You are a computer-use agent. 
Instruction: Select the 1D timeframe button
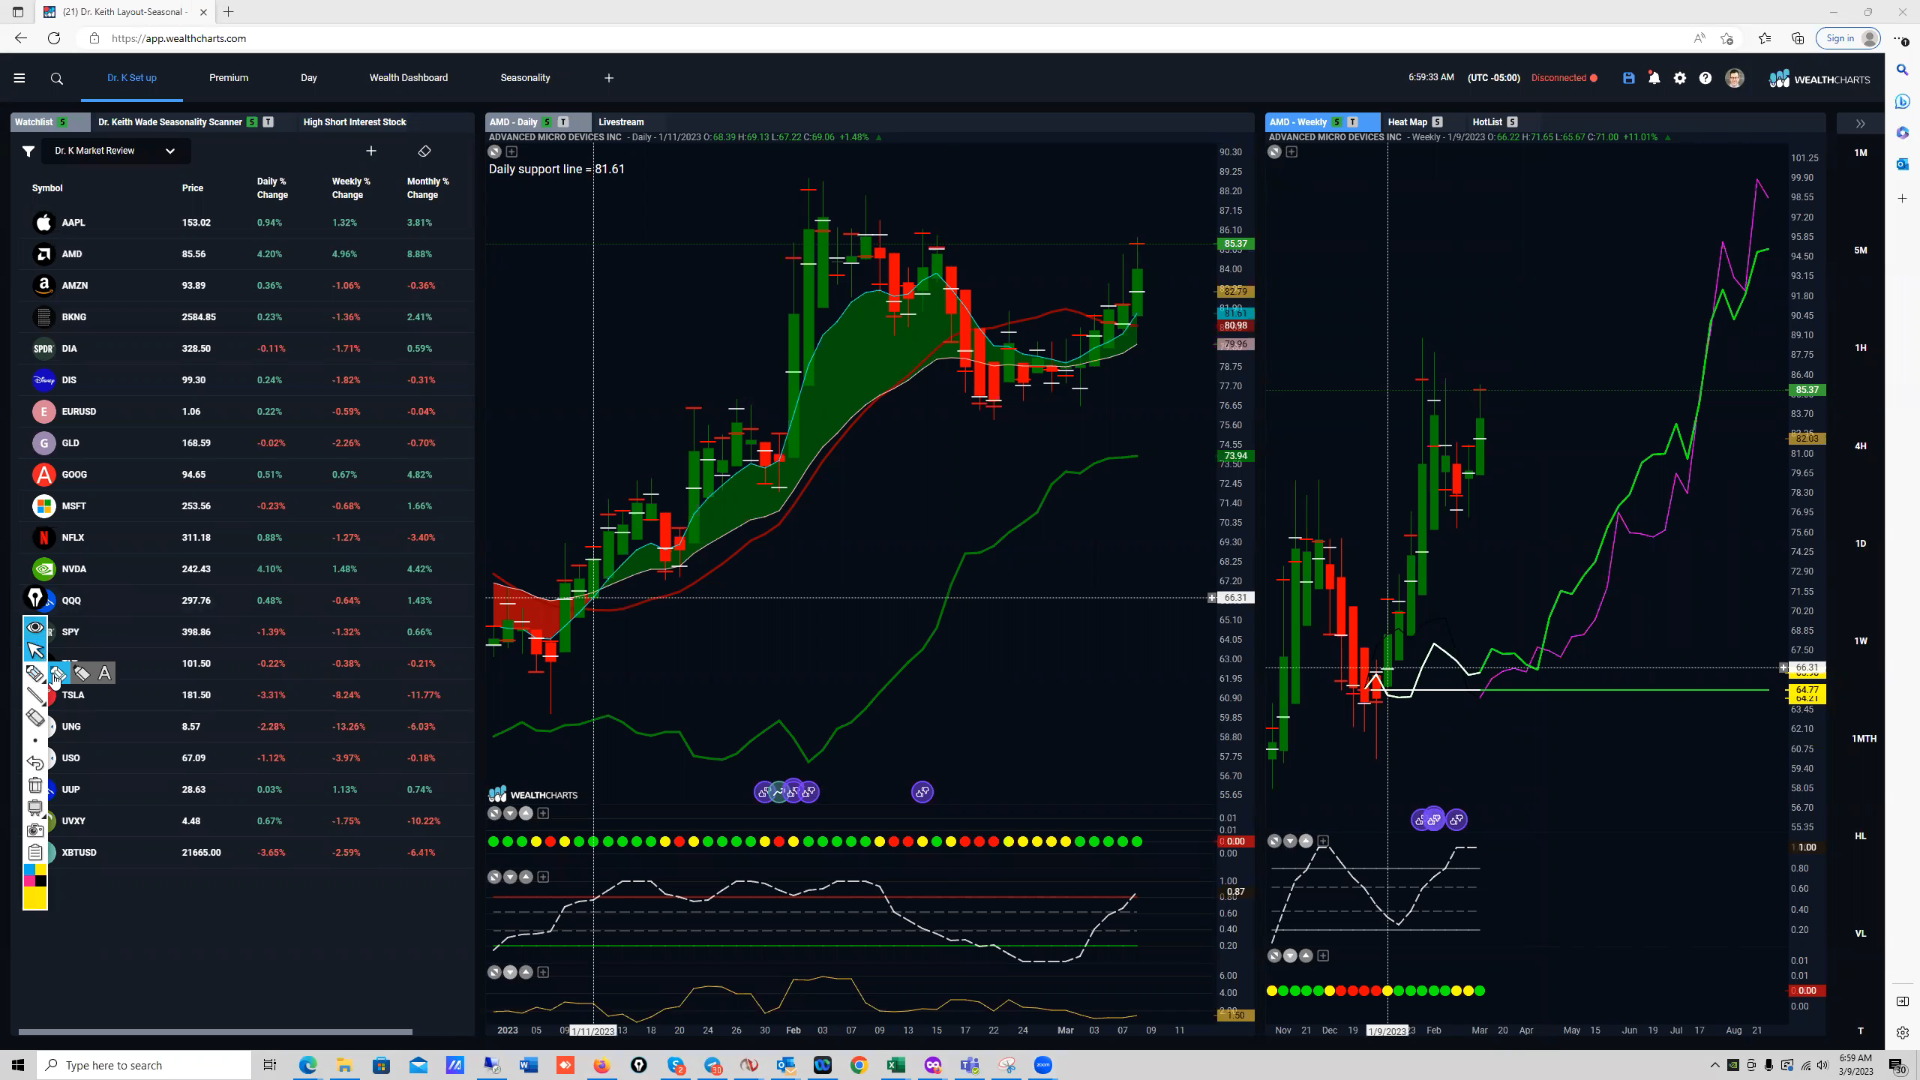click(1861, 544)
